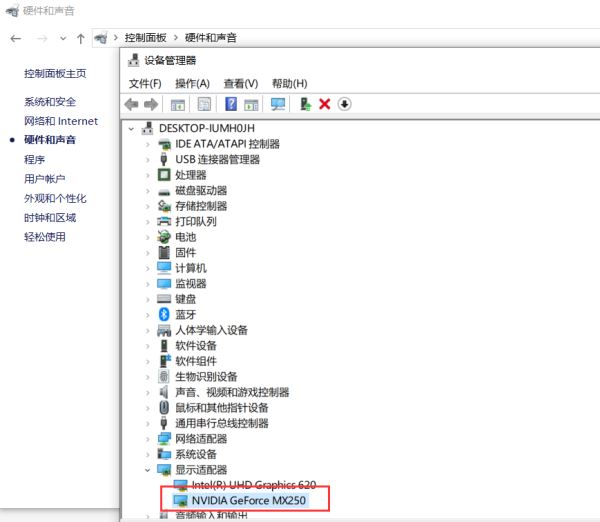The width and height of the screenshot is (600, 522).
Task: Click the show/hide console tree toolbar icon
Action: coord(178,104)
